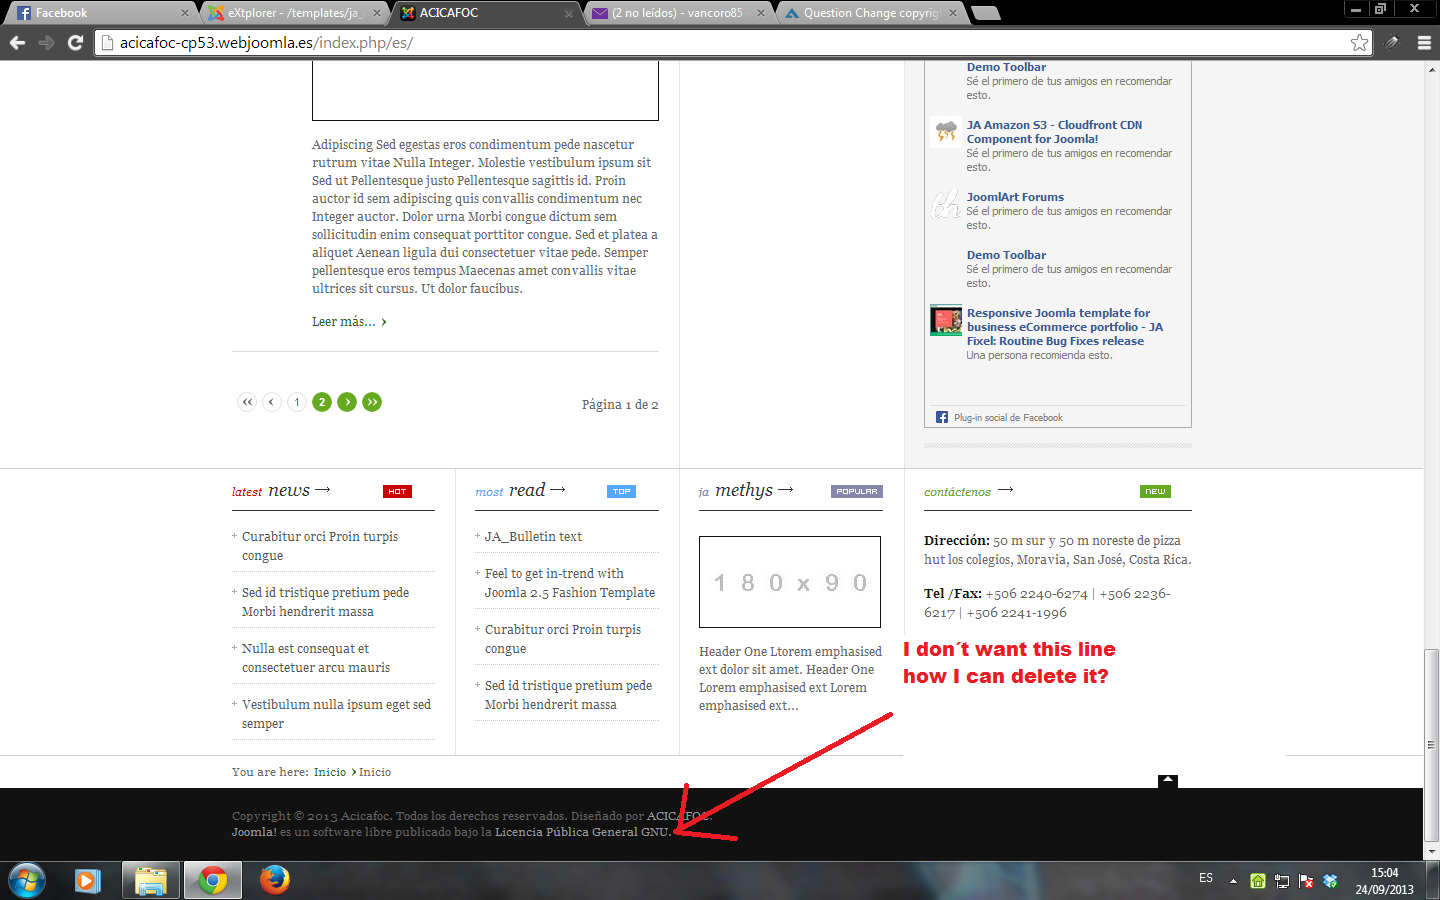This screenshot has width=1440, height=900.
Task: Jump to last page with double-arrow button
Action: pos(372,402)
